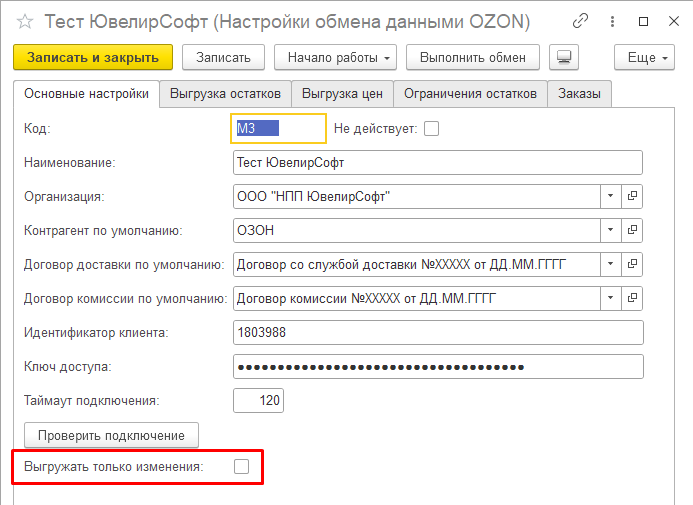Click the monitor icon toolbar button
693x505 pixels.
tap(564, 57)
